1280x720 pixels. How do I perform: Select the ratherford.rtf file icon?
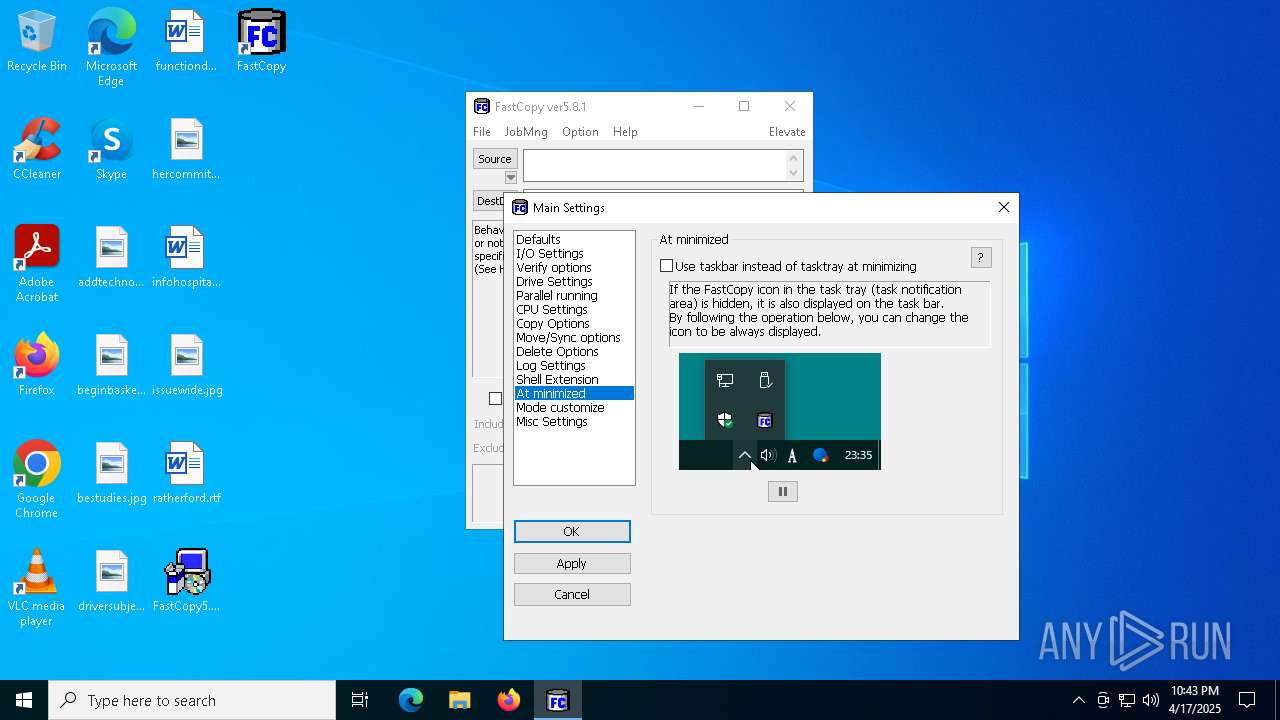[186, 474]
